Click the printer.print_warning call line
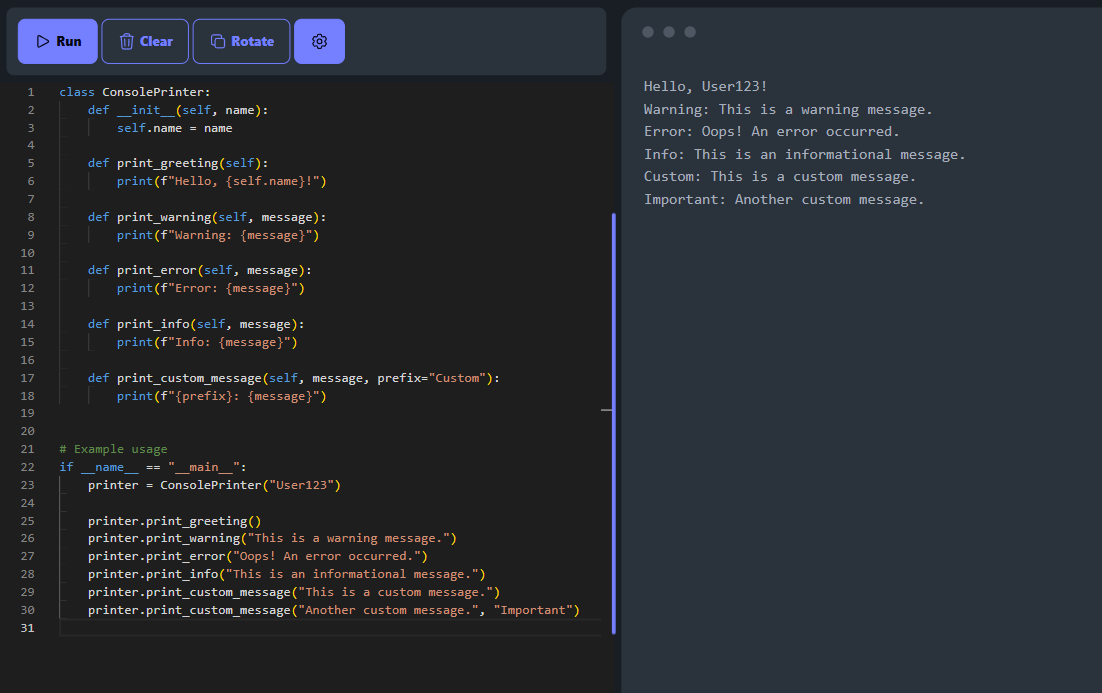Image resolution: width=1102 pixels, height=693 pixels. pyautogui.click(x=272, y=538)
